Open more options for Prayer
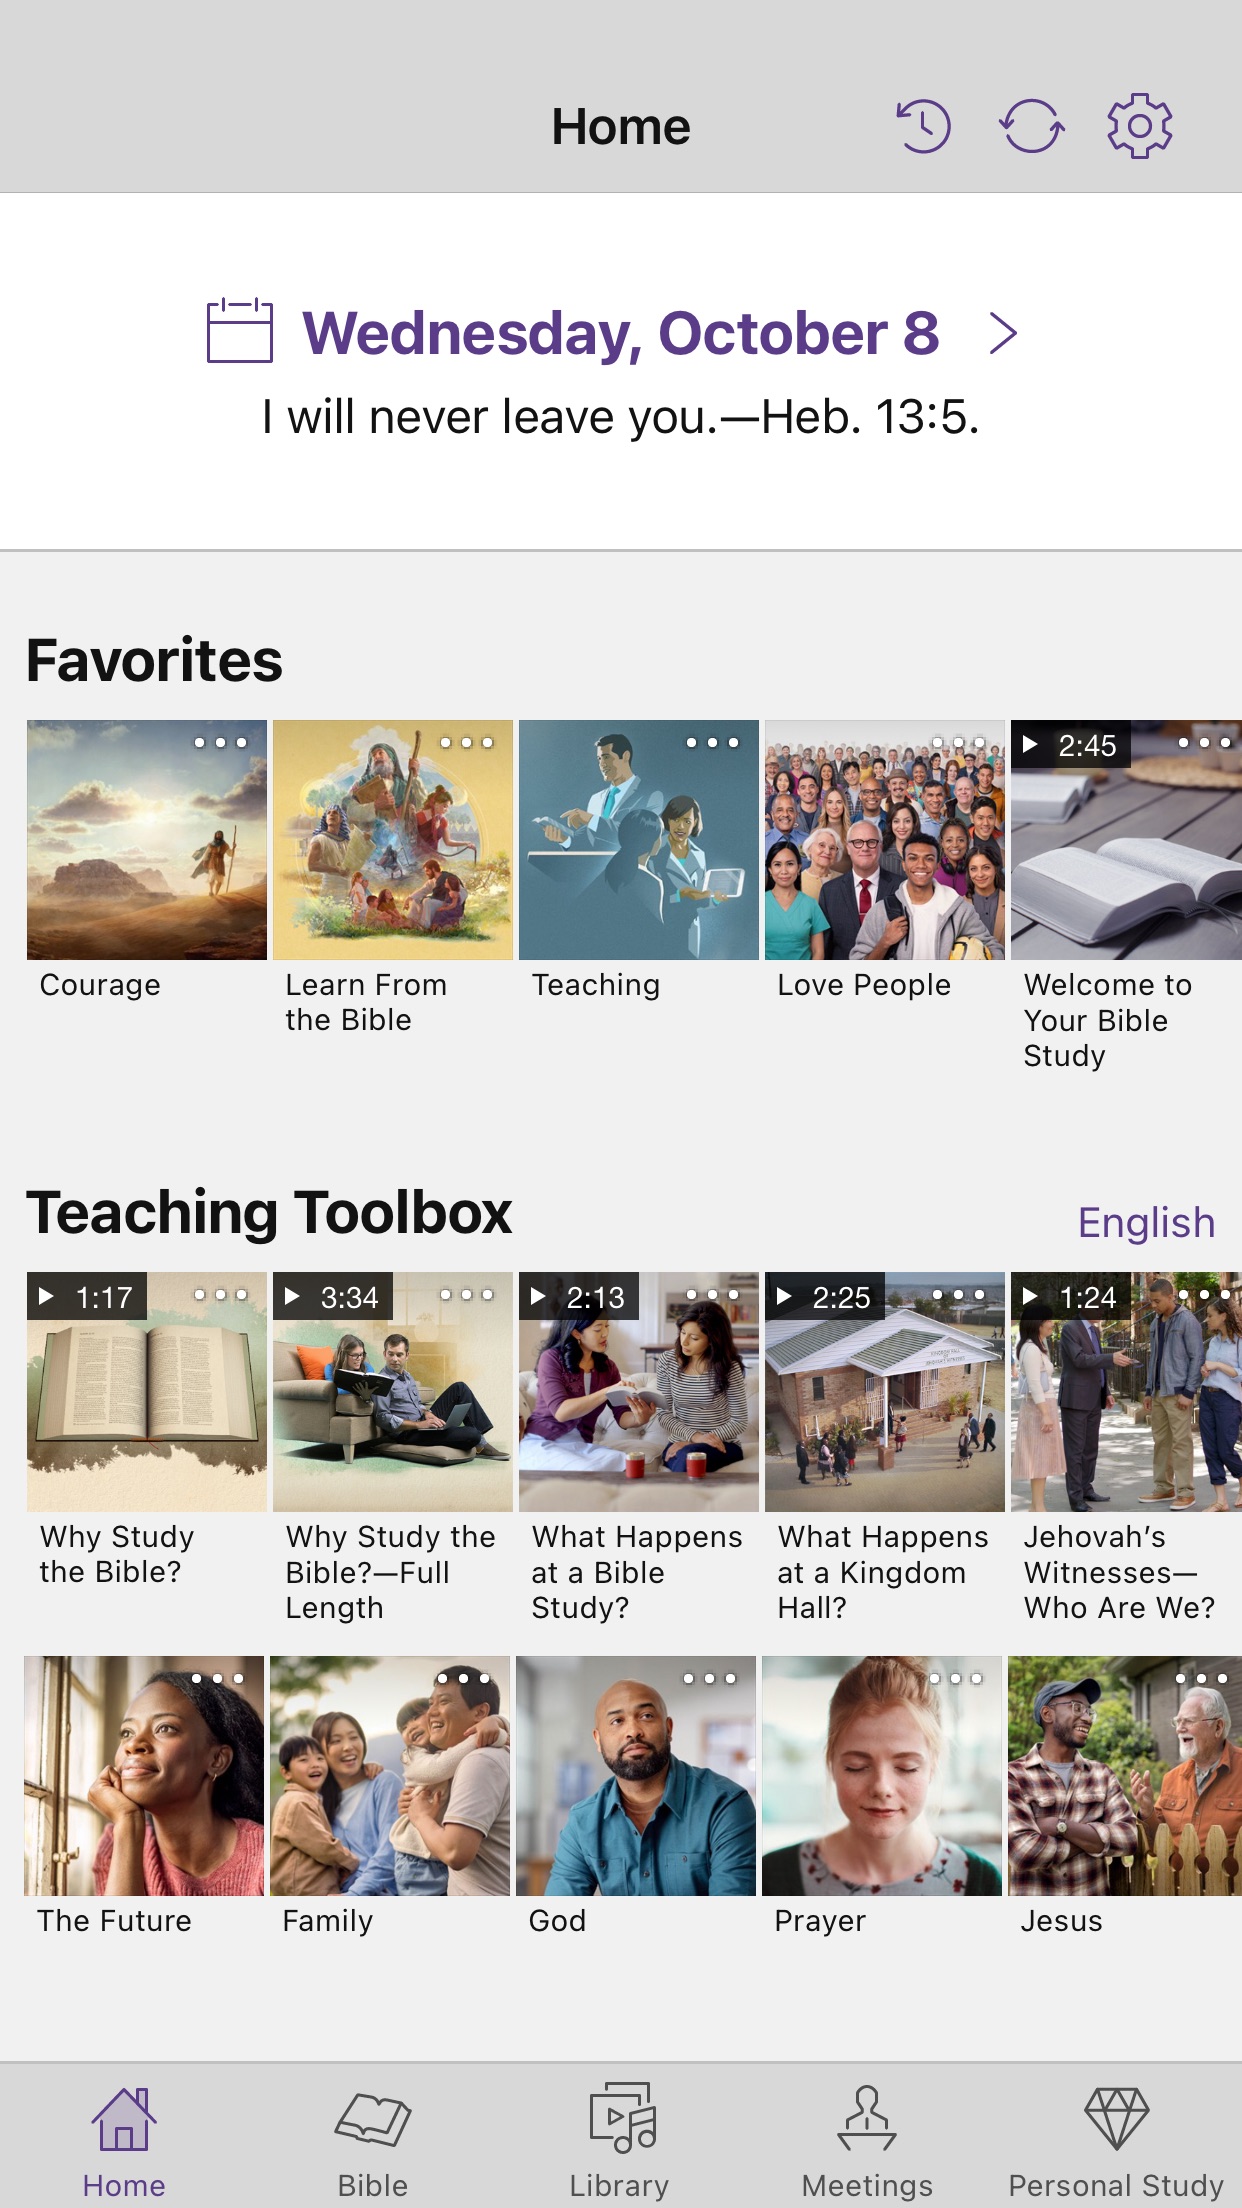This screenshot has height=2208, width=1242. (x=955, y=1679)
